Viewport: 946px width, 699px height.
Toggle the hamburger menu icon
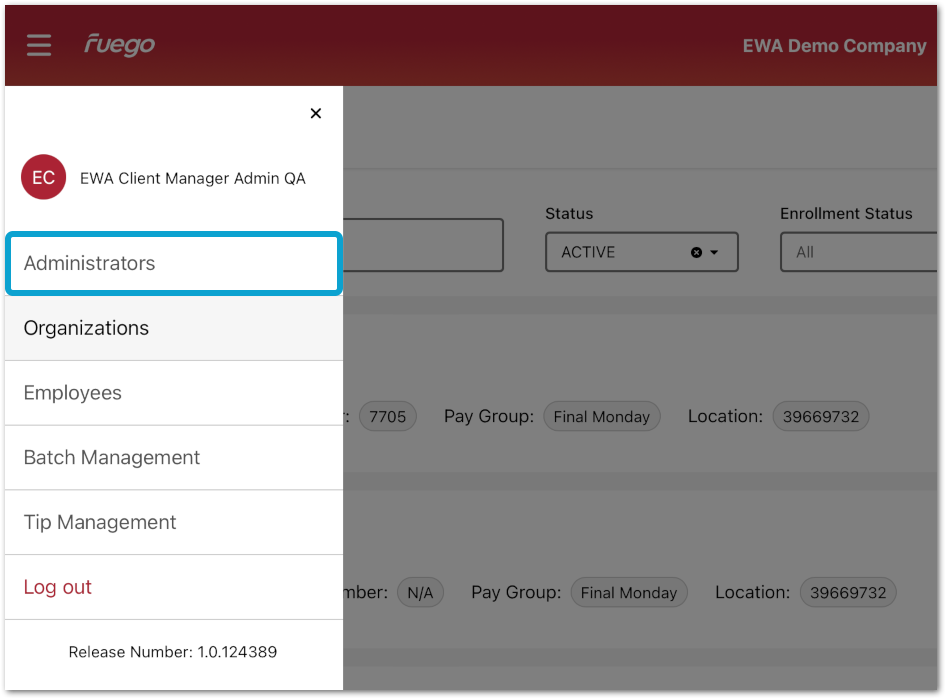[x=39, y=45]
